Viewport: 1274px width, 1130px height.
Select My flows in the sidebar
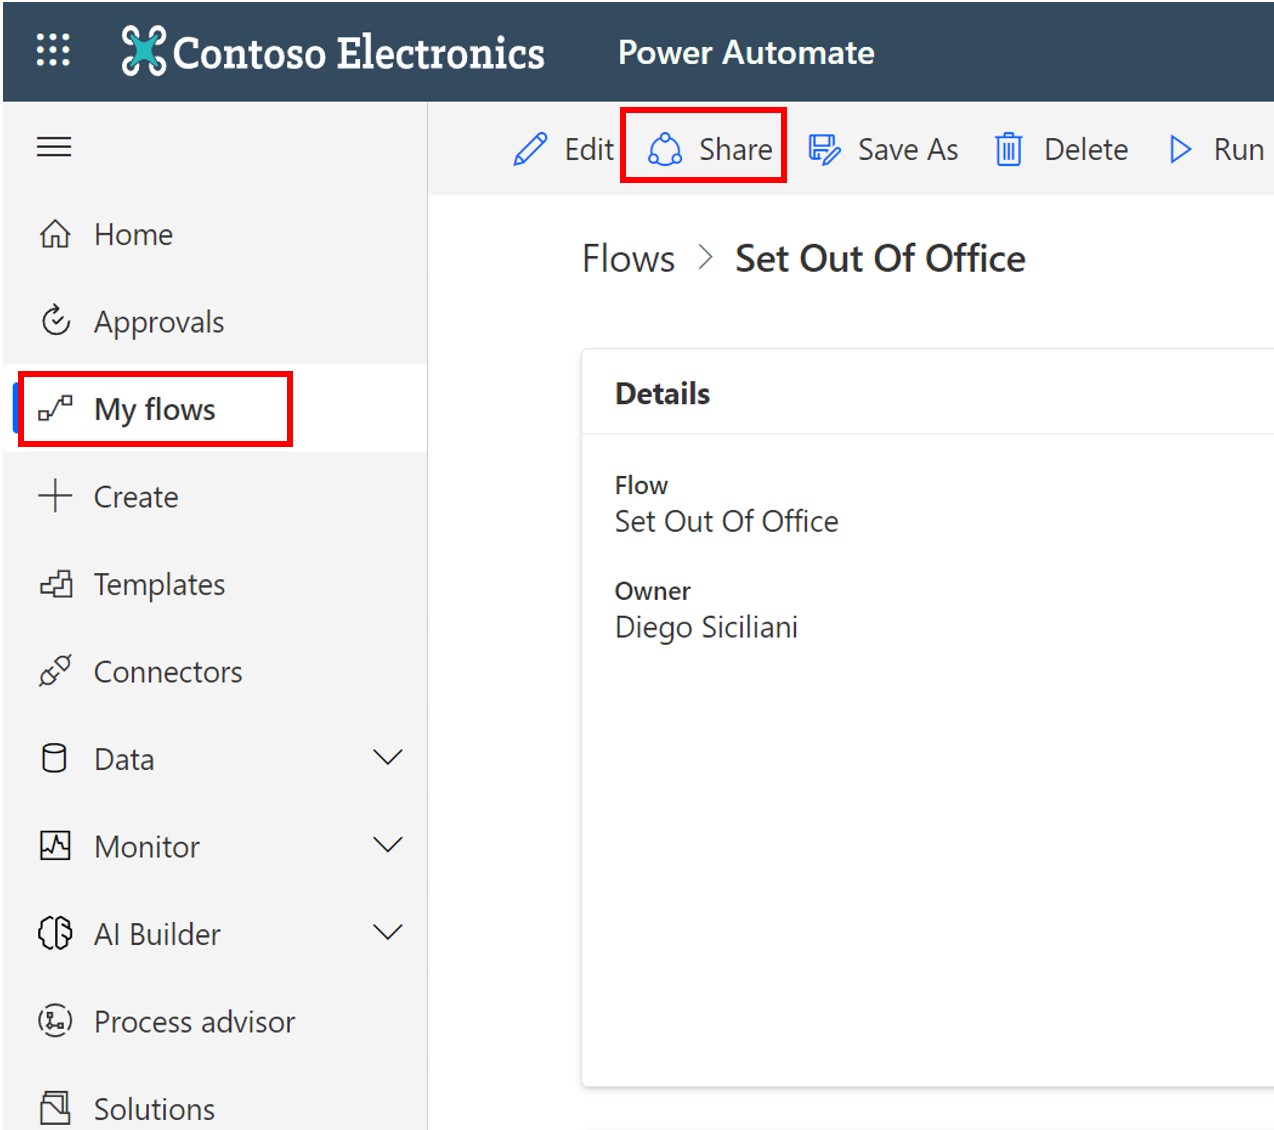[154, 408]
